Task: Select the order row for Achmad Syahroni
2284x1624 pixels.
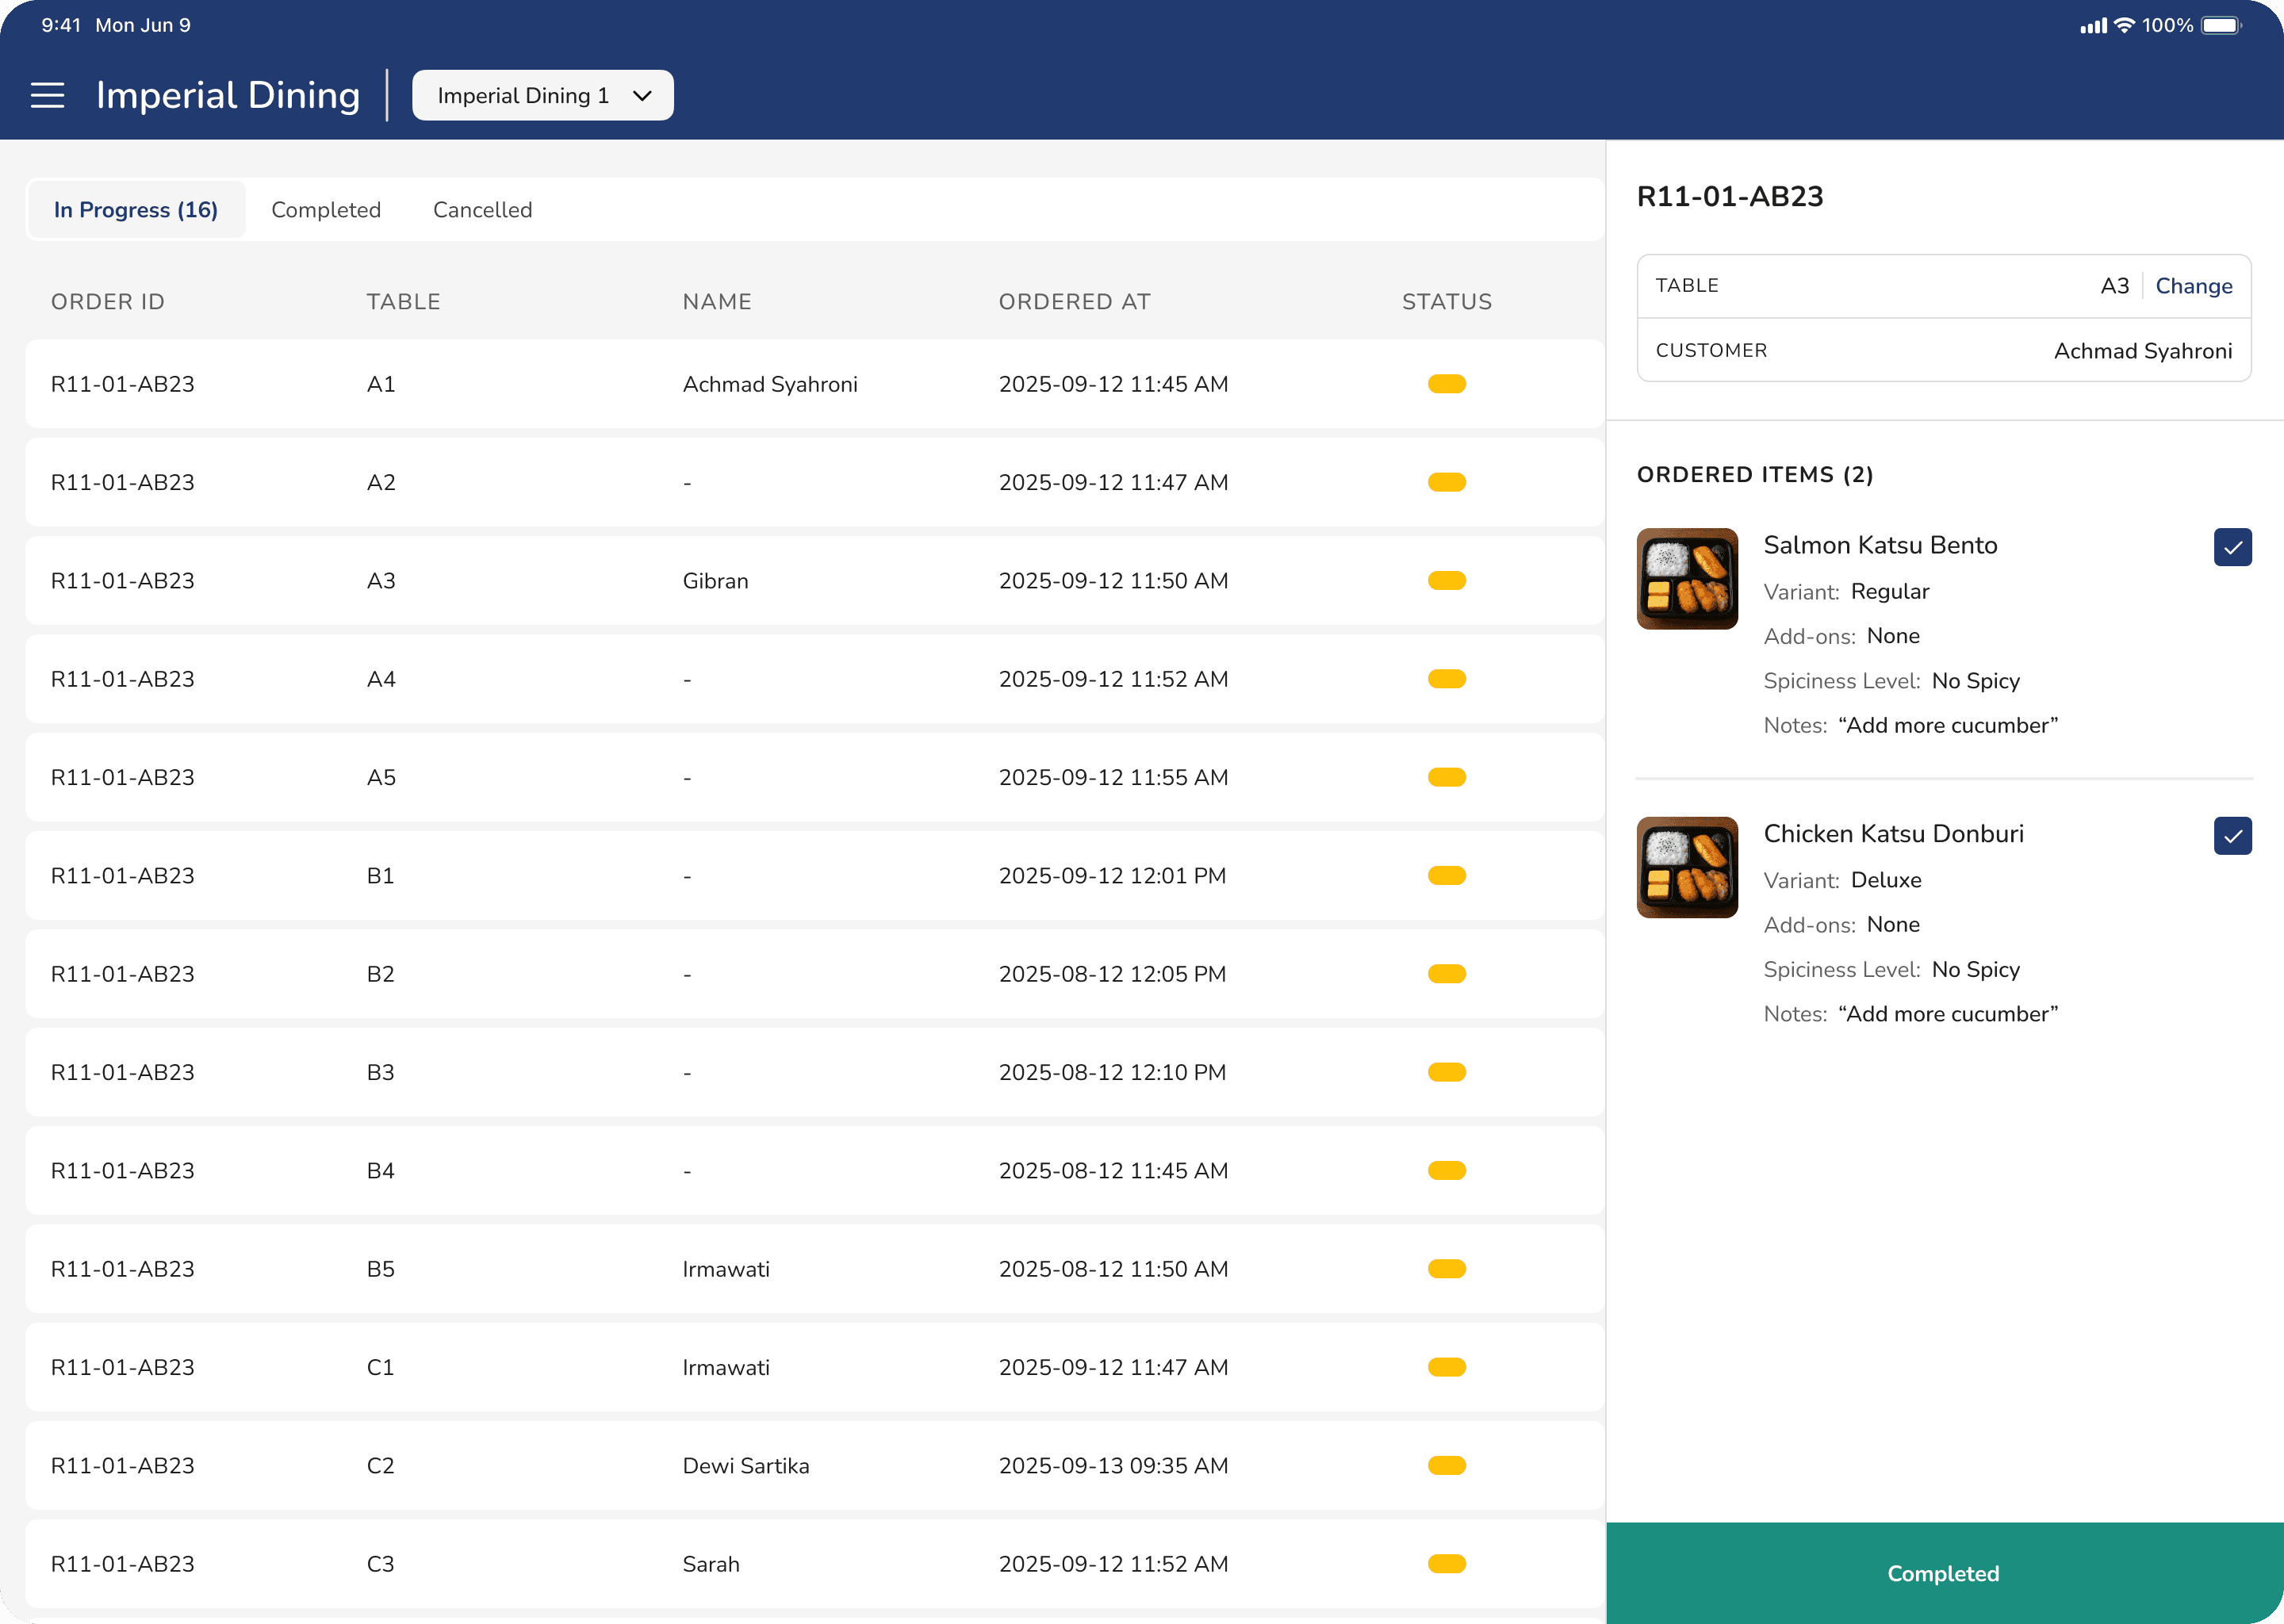Action: [815, 384]
